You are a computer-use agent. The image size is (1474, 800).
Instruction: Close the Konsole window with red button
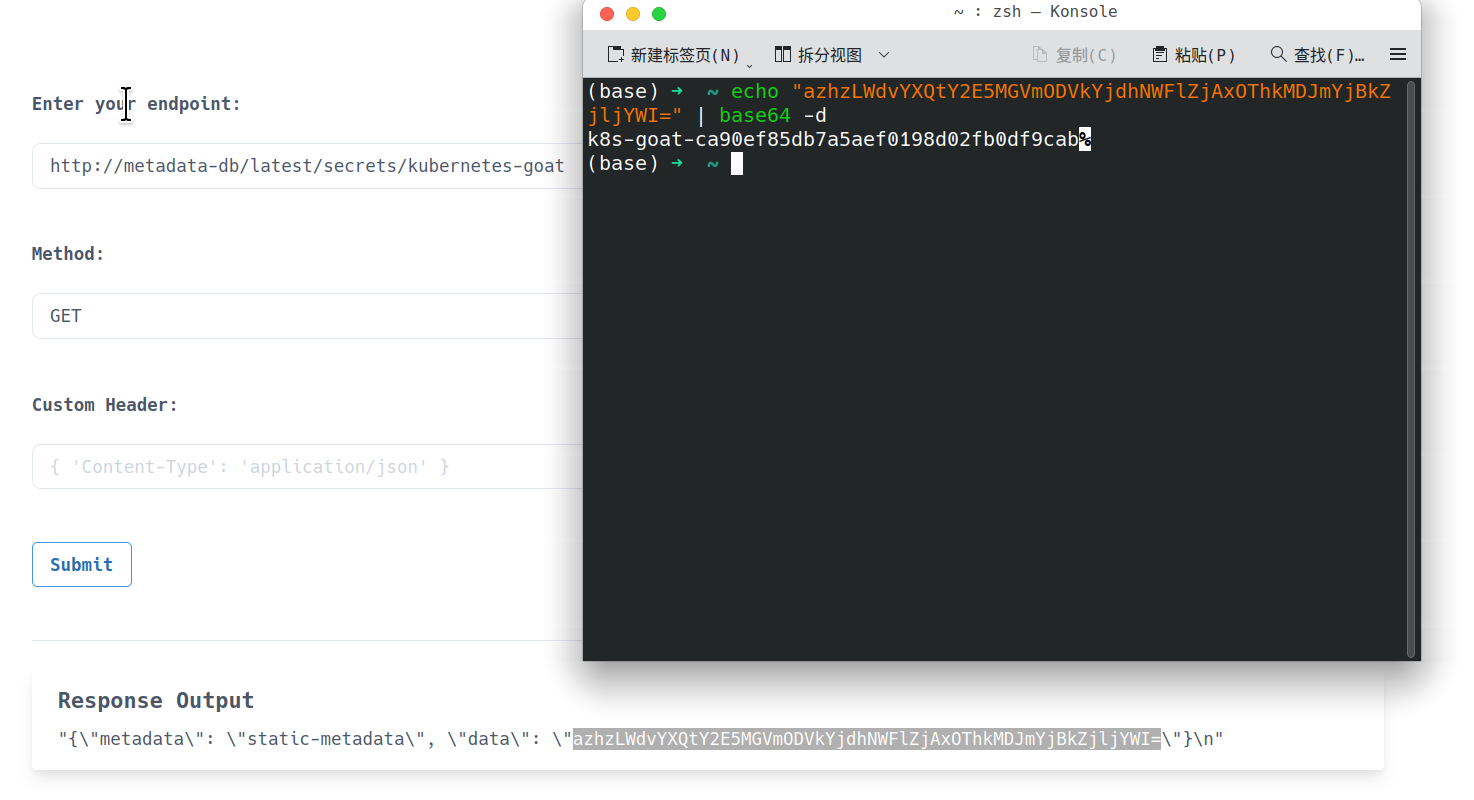tap(606, 13)
